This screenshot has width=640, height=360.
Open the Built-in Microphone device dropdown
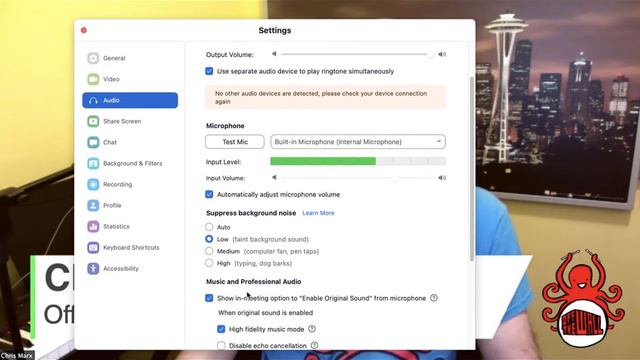click(x=358, y=142)
